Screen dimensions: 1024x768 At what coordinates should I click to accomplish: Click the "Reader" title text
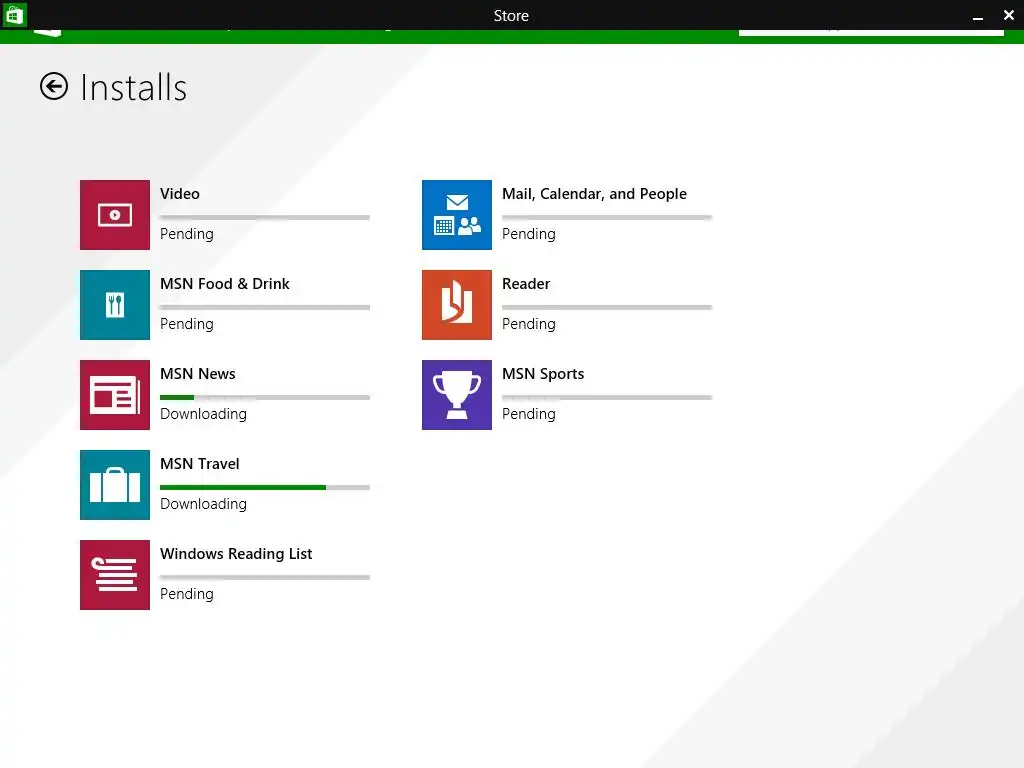tap(526, 284)
